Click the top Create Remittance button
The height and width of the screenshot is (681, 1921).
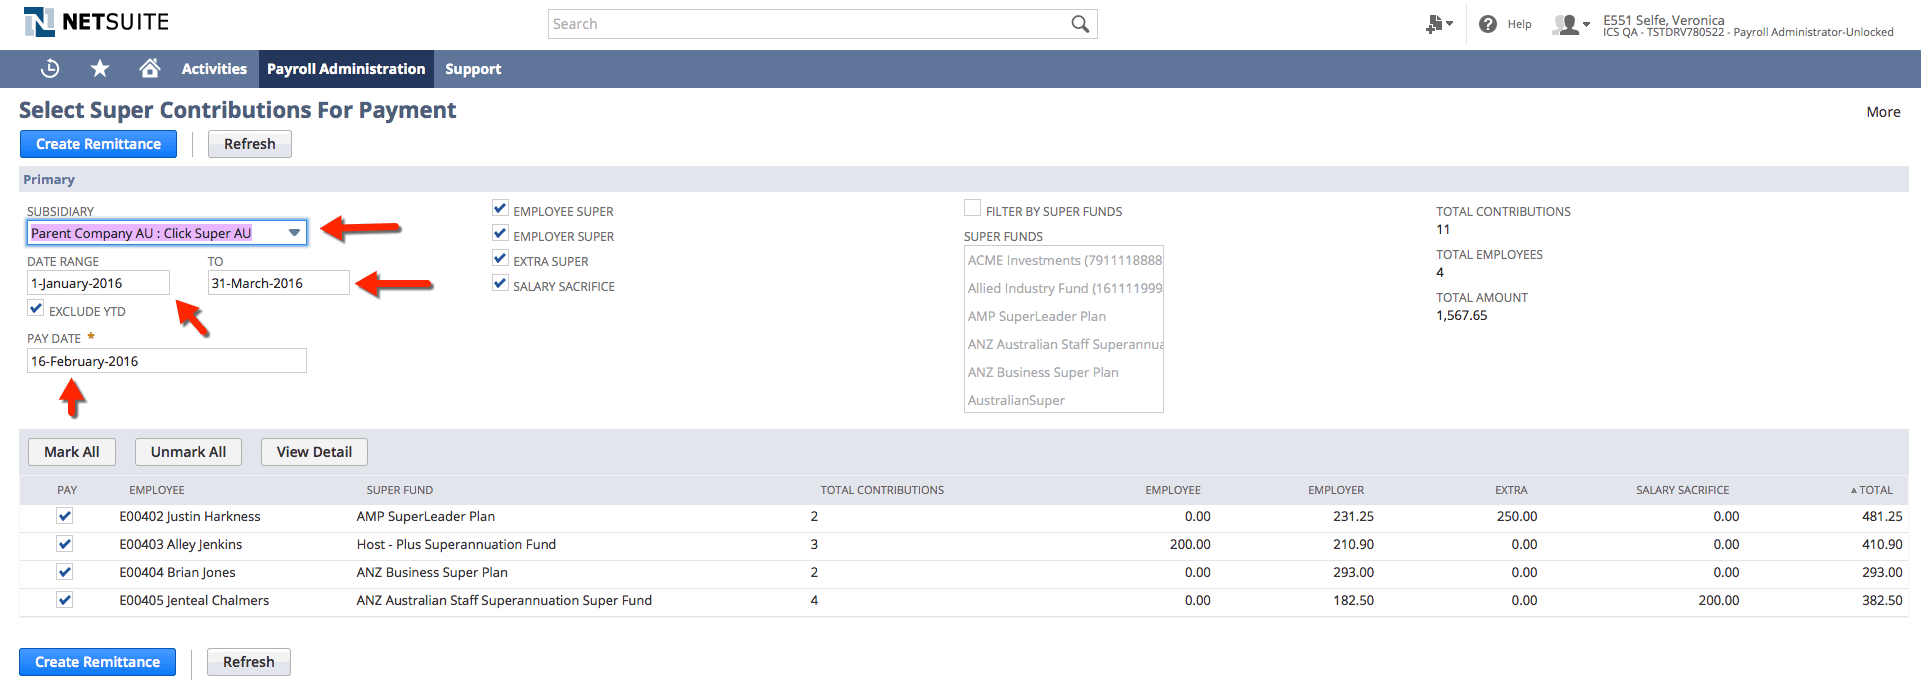pyautogui.click(x=98, y=144)
